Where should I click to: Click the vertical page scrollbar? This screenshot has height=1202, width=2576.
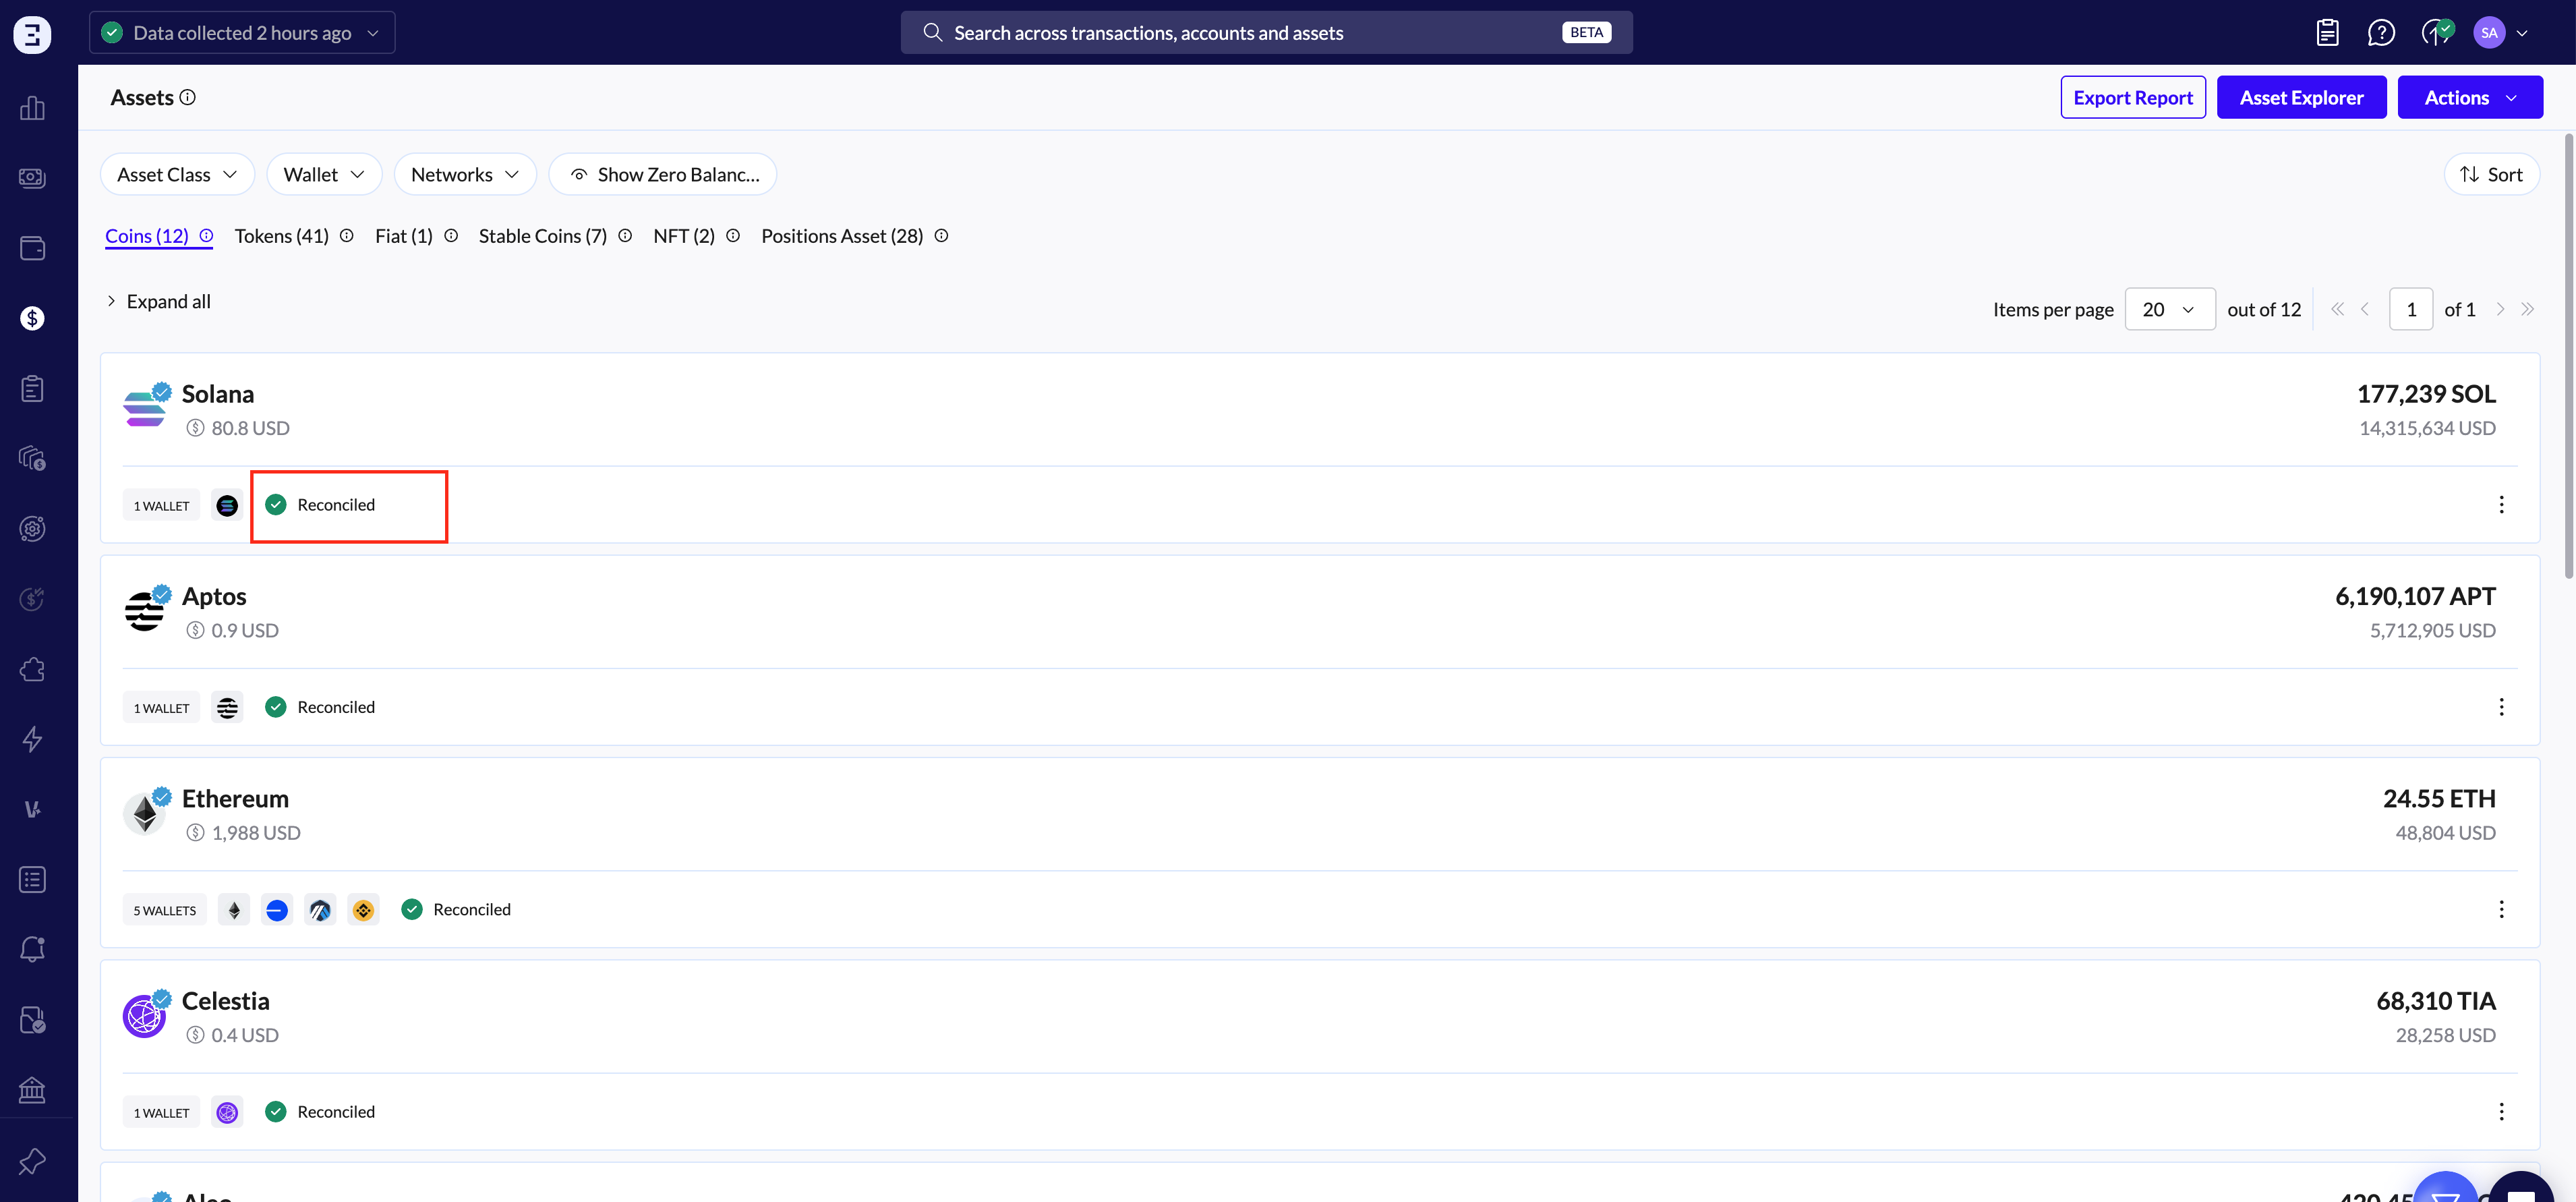2568,355
